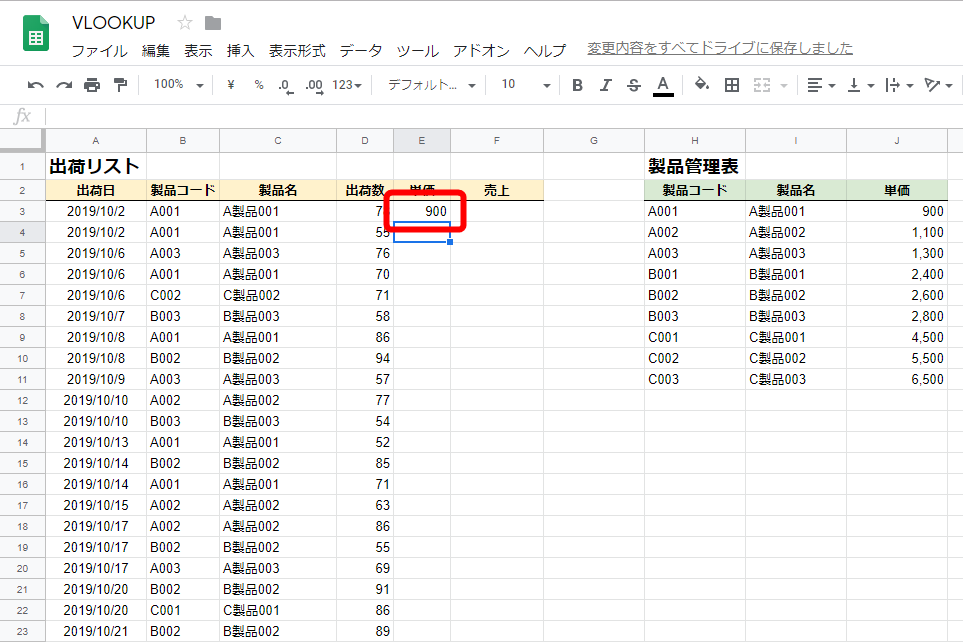The height and width of the screenshot is (642, 963).
Task: Open the borders tool
Action: pyautogui.click(x=732, y=85)
